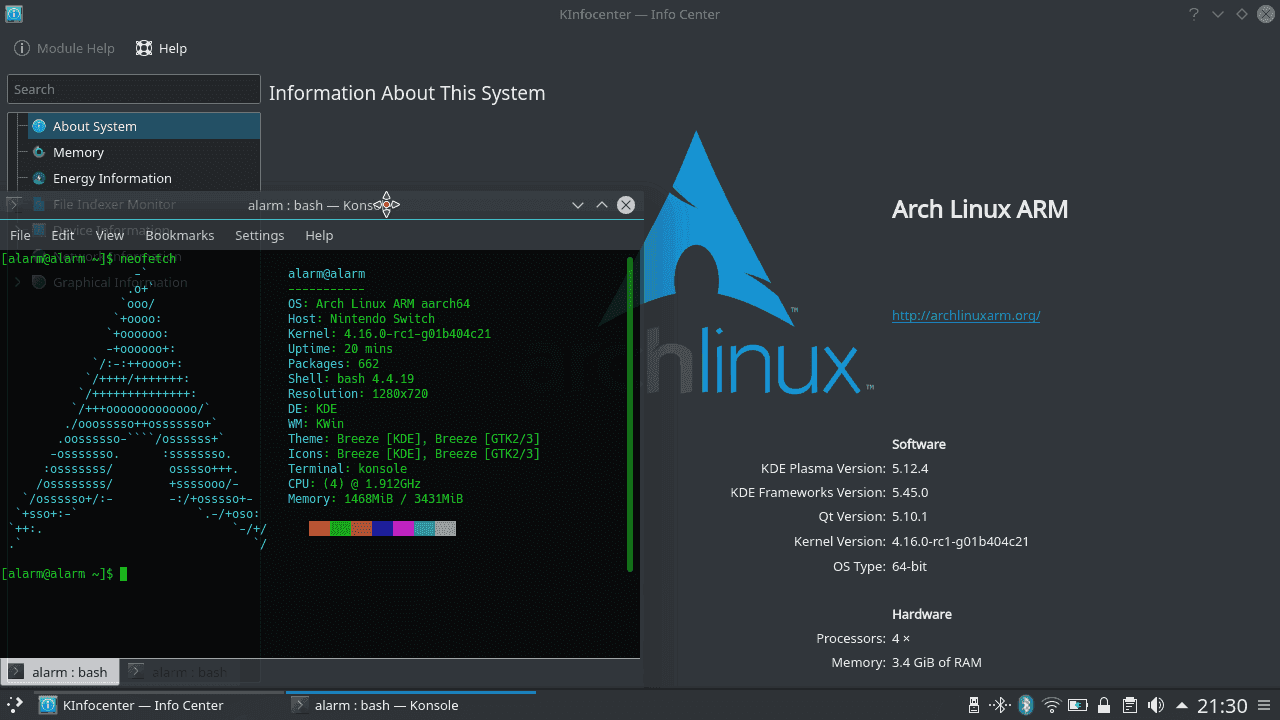Switch to the Konsole taskbar entry
Image resolution: width=1280 pixels, height=720 pixels.
(x=410, y=705)
